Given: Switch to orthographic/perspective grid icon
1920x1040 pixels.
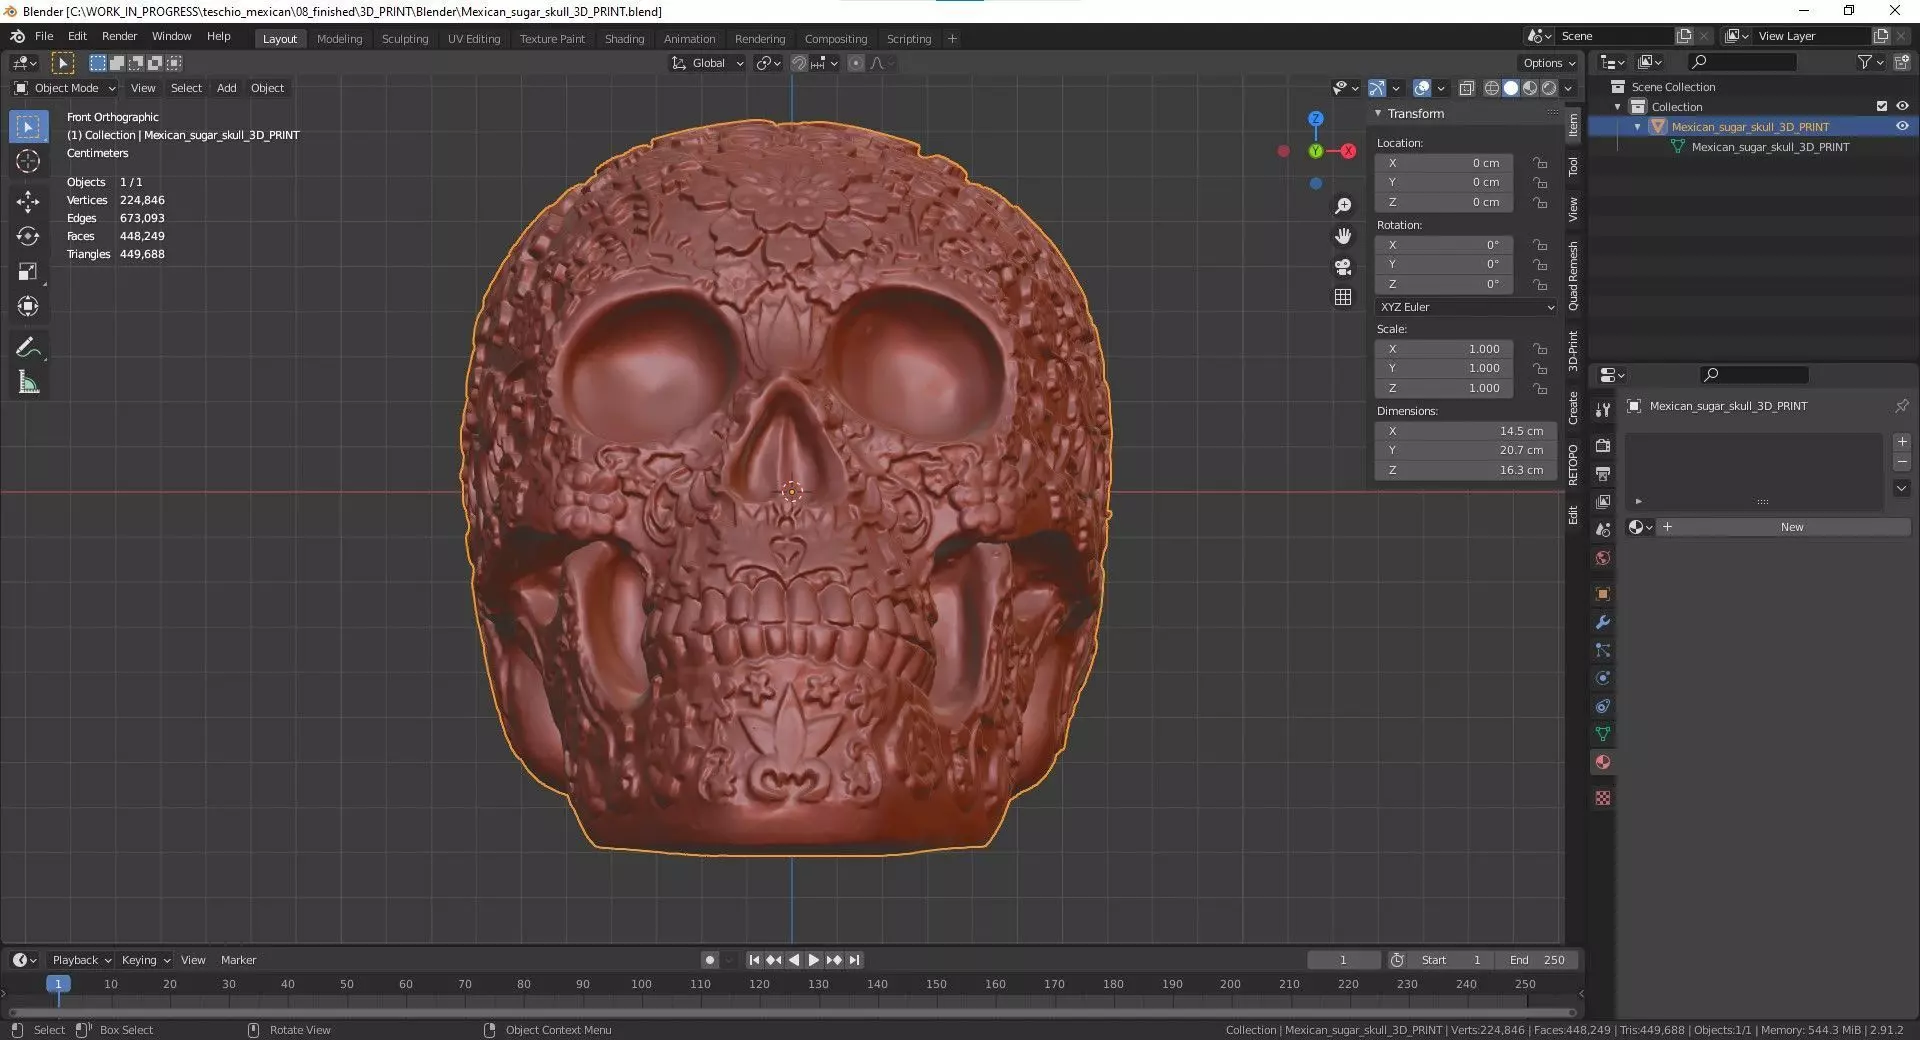Looking at the screenshot, I should pos(1343,297).
